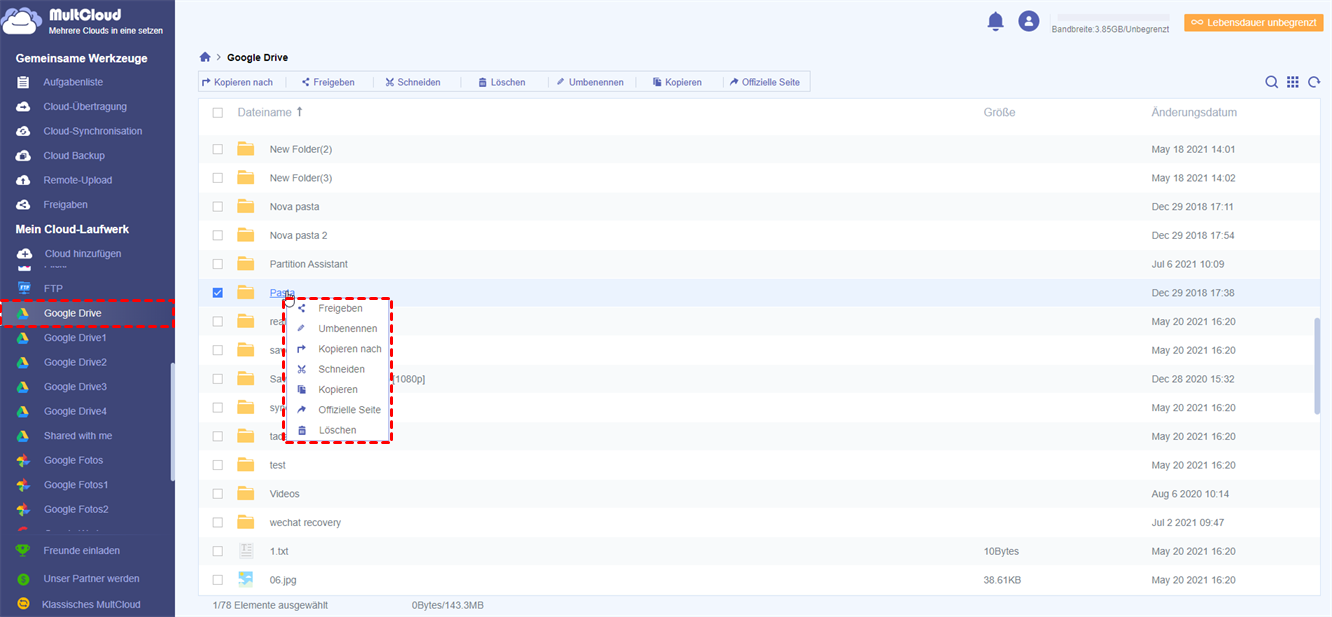This screenshot has width=1332, height=617.
Task: Open Google Fotos1 in sidebar
Action: 76,485
